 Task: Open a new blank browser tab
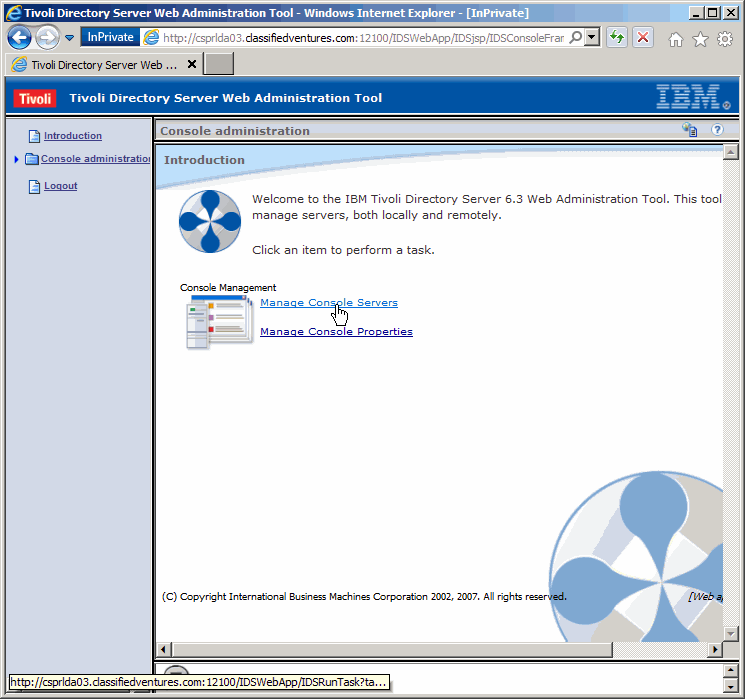click(218, 64)
